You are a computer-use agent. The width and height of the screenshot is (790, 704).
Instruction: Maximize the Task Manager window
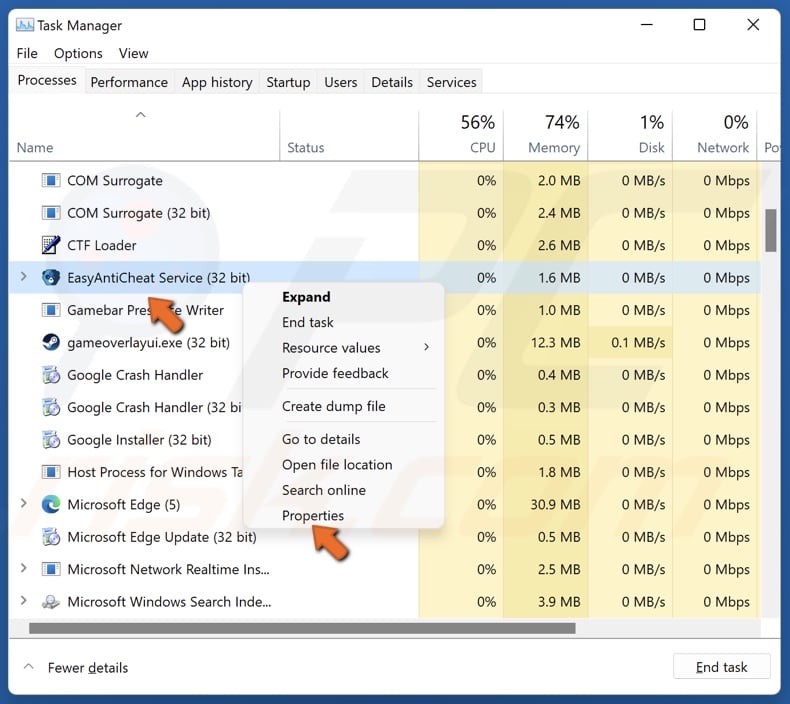tap(699, 25)
